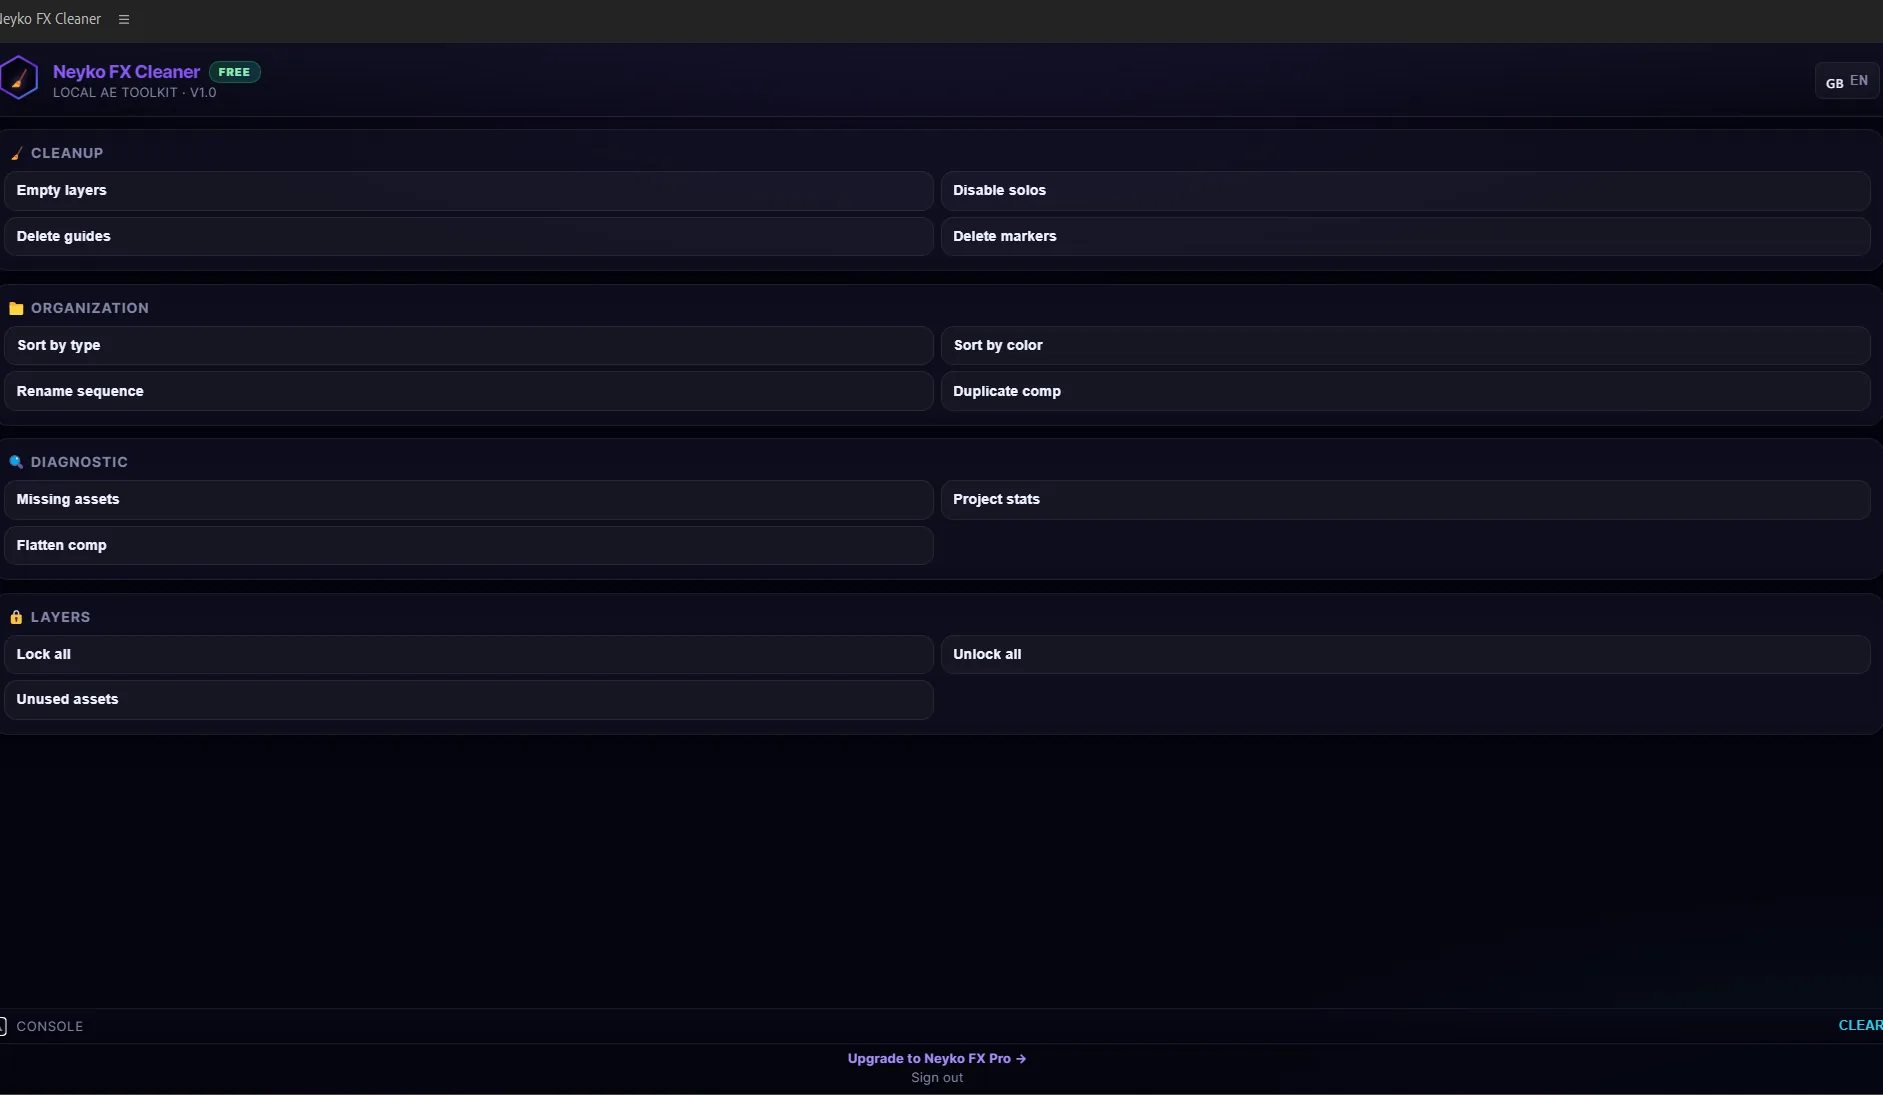Screen dimensions: 1883x1095
Task: Click the padlock icon beside LAYERS
Action: [16, 617]
